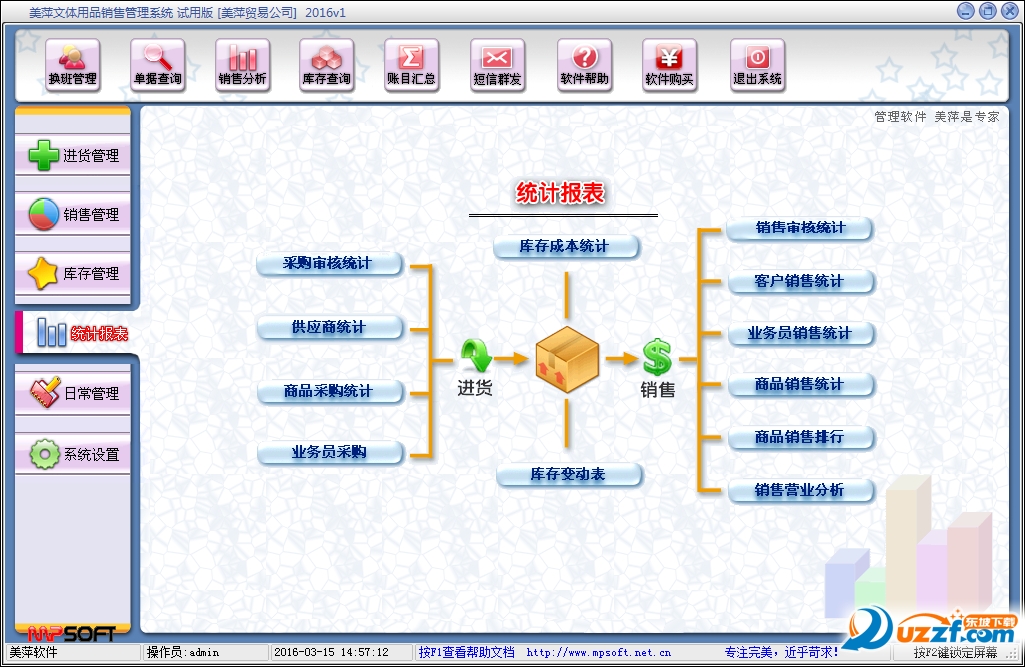Maximize the application window
The height and width of the screenshot is (667, 1025).
(x=988, y=11)
